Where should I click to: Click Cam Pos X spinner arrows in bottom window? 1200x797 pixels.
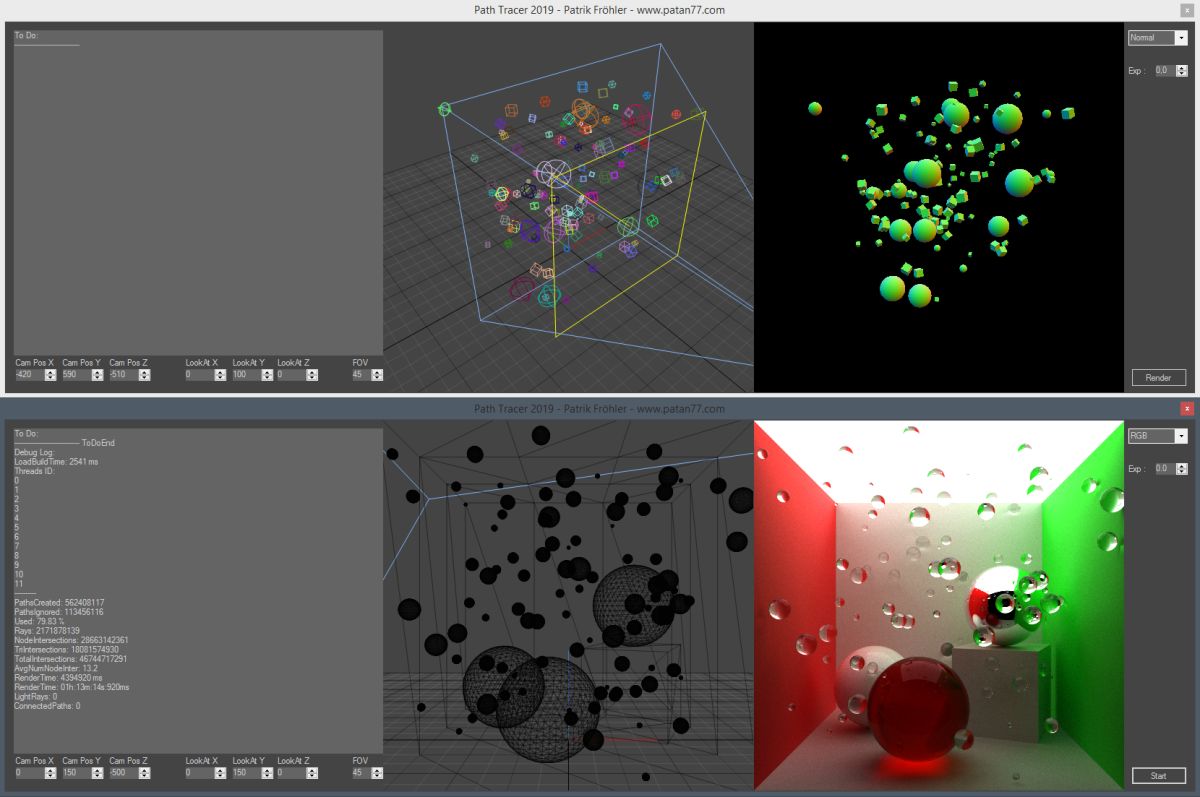tap(51, 773)
